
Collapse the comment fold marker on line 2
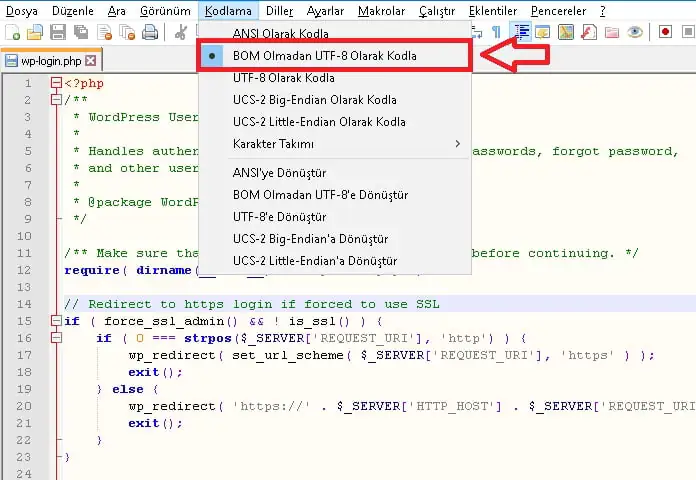coord(56,100)
